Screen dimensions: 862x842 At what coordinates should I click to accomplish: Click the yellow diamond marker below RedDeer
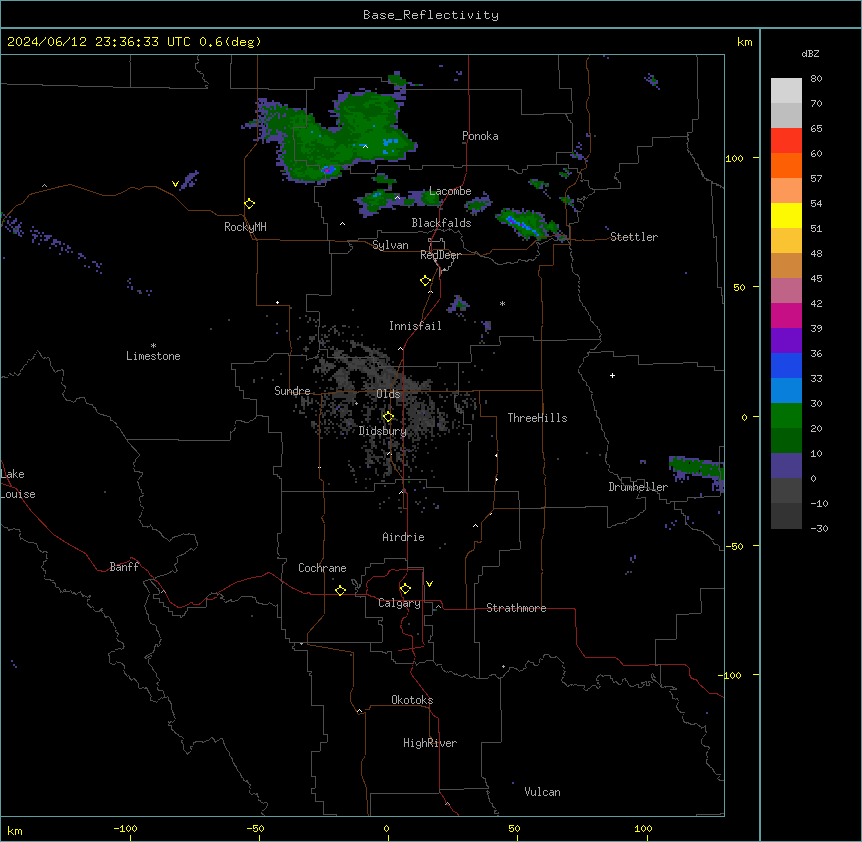[426, 281]
